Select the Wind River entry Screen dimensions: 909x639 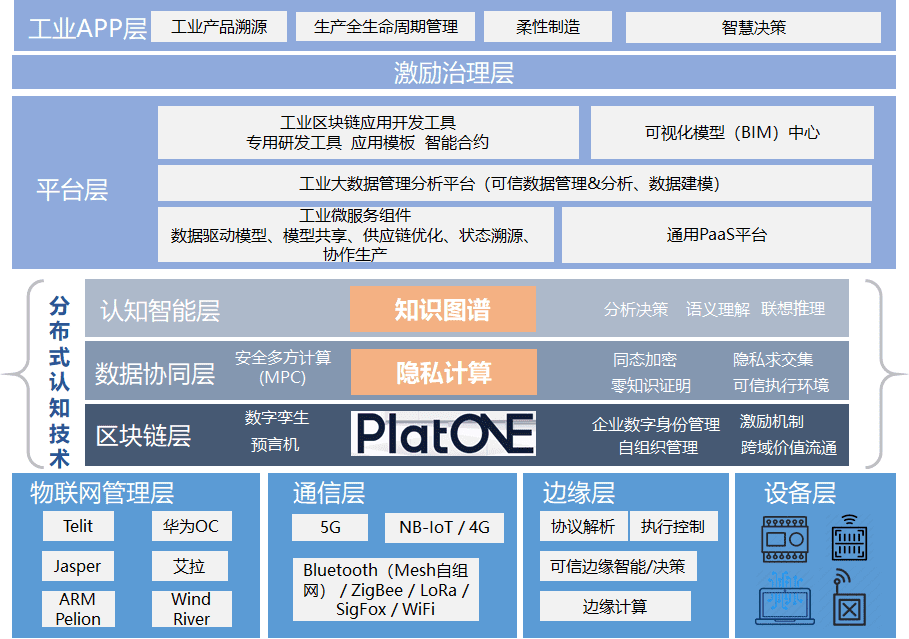(191, 608)
